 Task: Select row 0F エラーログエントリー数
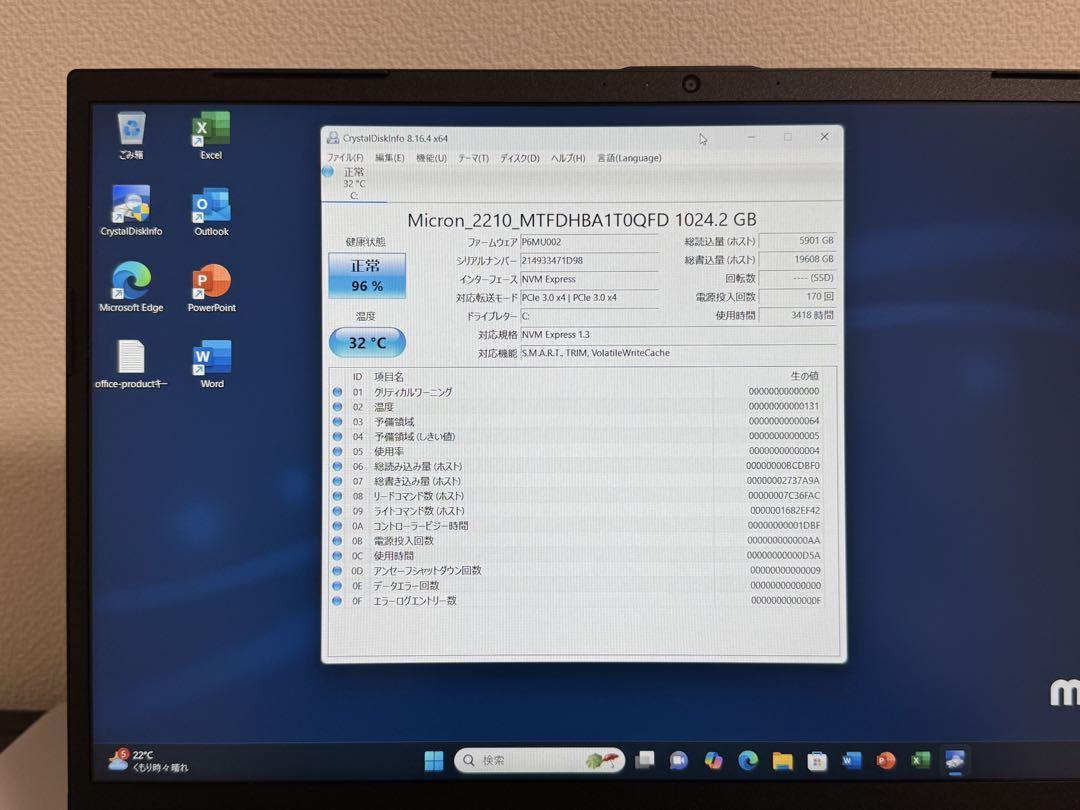coord(577,601)
